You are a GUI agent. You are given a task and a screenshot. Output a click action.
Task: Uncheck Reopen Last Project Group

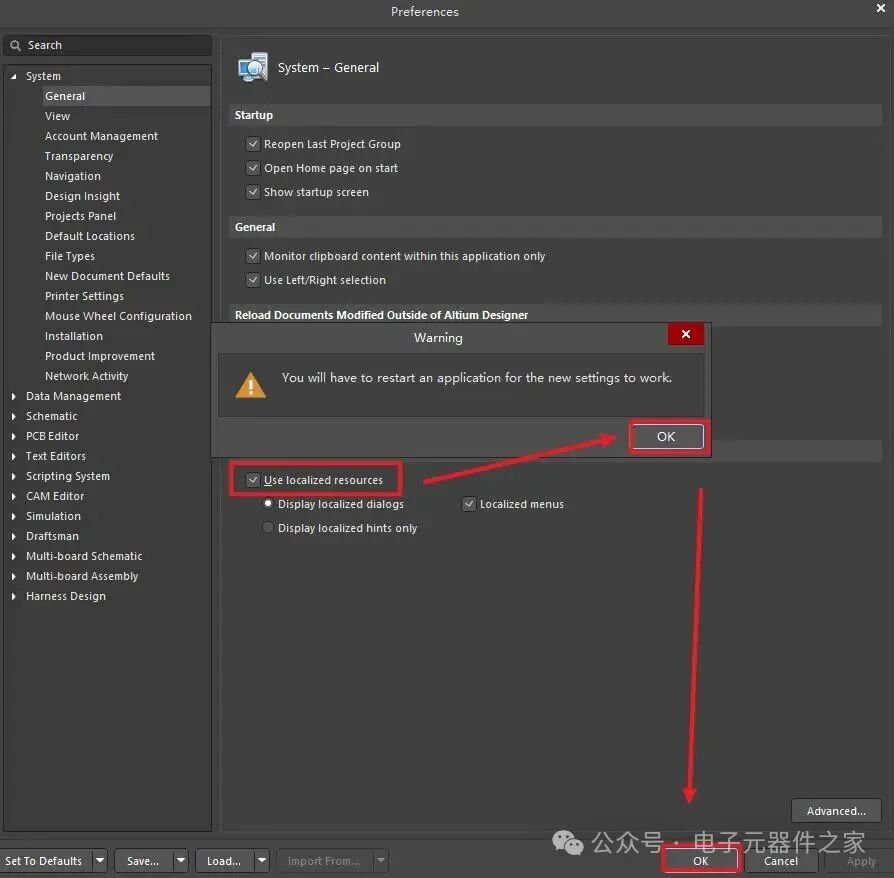click(x=253, y=144)
